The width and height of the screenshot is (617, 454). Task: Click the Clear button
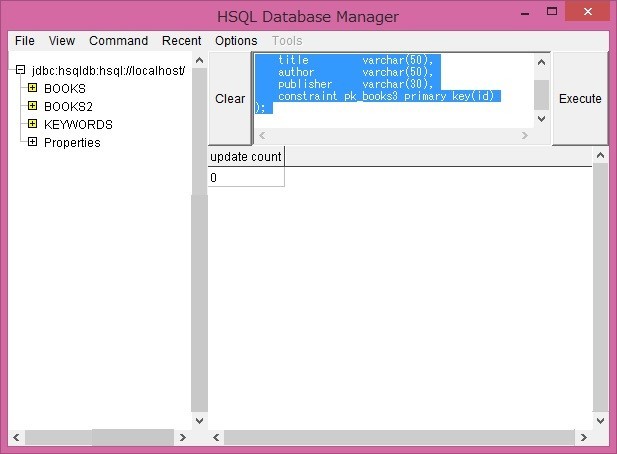pos(230,98)
